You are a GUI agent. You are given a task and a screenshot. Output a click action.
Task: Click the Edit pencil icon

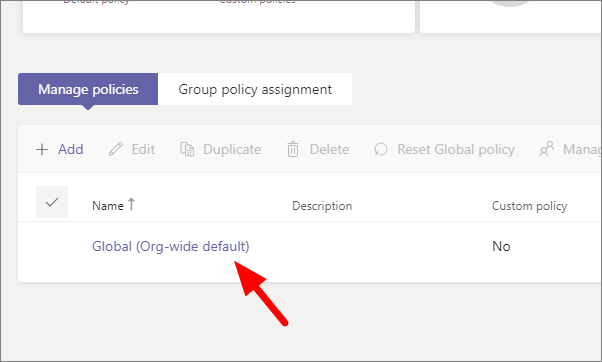(116, 149)
